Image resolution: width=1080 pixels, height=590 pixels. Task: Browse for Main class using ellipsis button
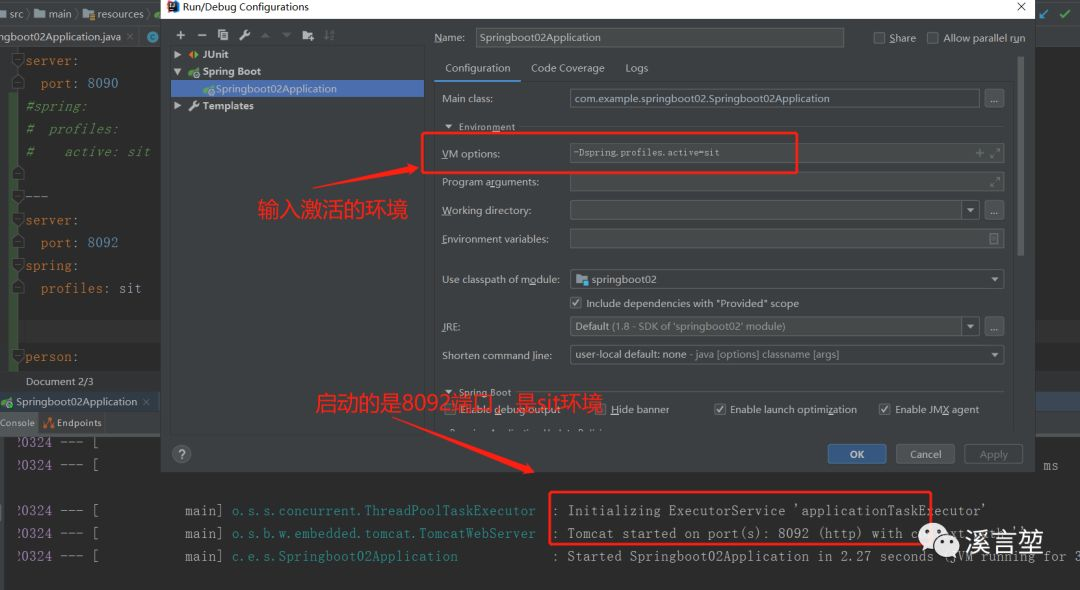tap(994, 98)
